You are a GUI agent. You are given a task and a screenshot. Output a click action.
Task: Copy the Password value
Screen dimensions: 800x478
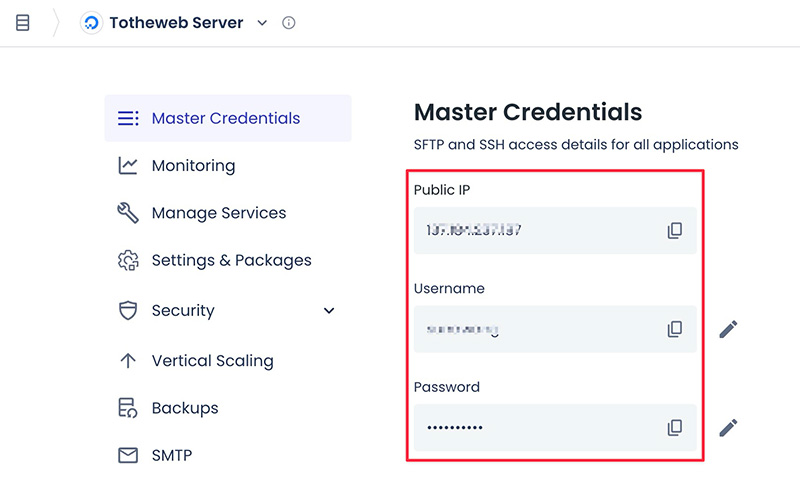coord(675,428)
